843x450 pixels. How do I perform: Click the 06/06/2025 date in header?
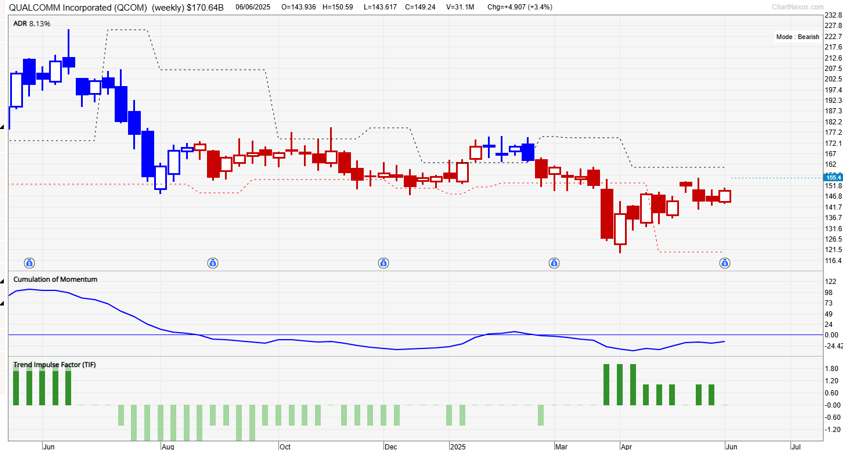(253, 8)
